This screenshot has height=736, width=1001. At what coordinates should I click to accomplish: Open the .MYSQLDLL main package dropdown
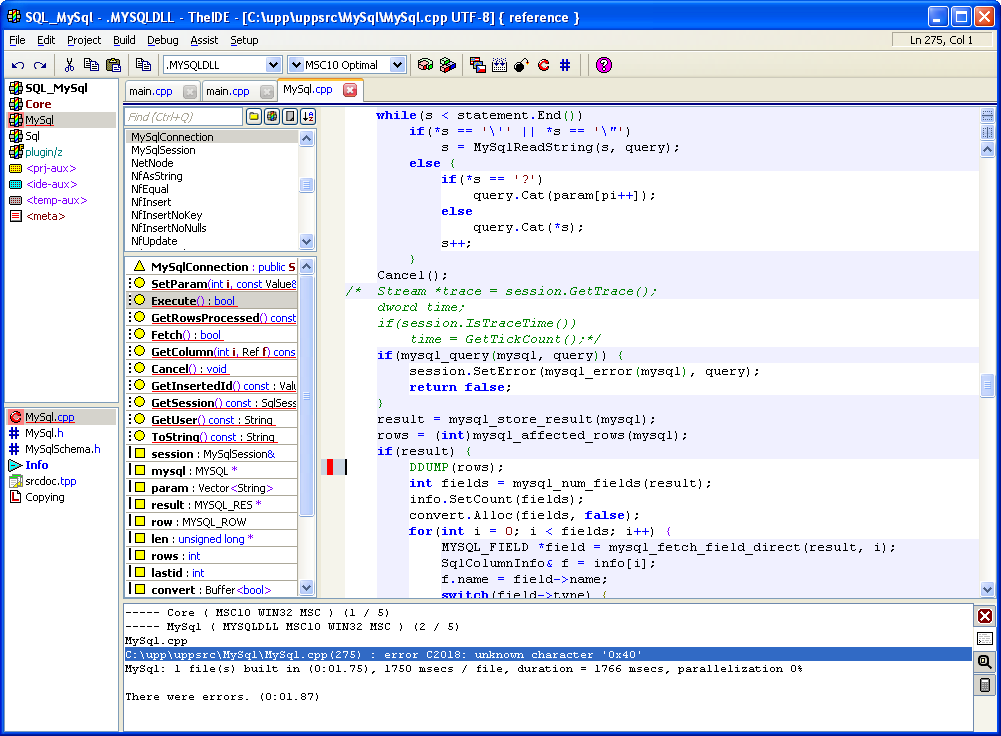(x=273, y=65)
